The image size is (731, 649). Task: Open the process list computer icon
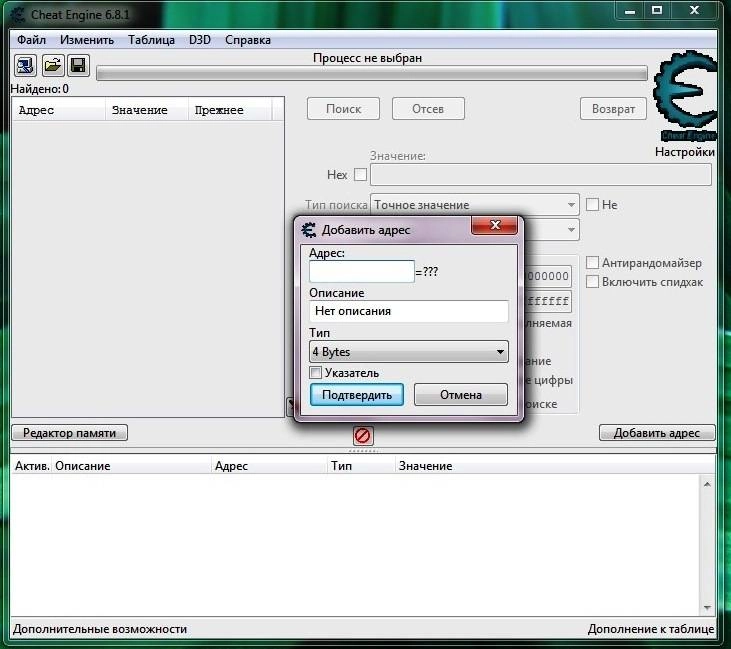coord(25,65)
